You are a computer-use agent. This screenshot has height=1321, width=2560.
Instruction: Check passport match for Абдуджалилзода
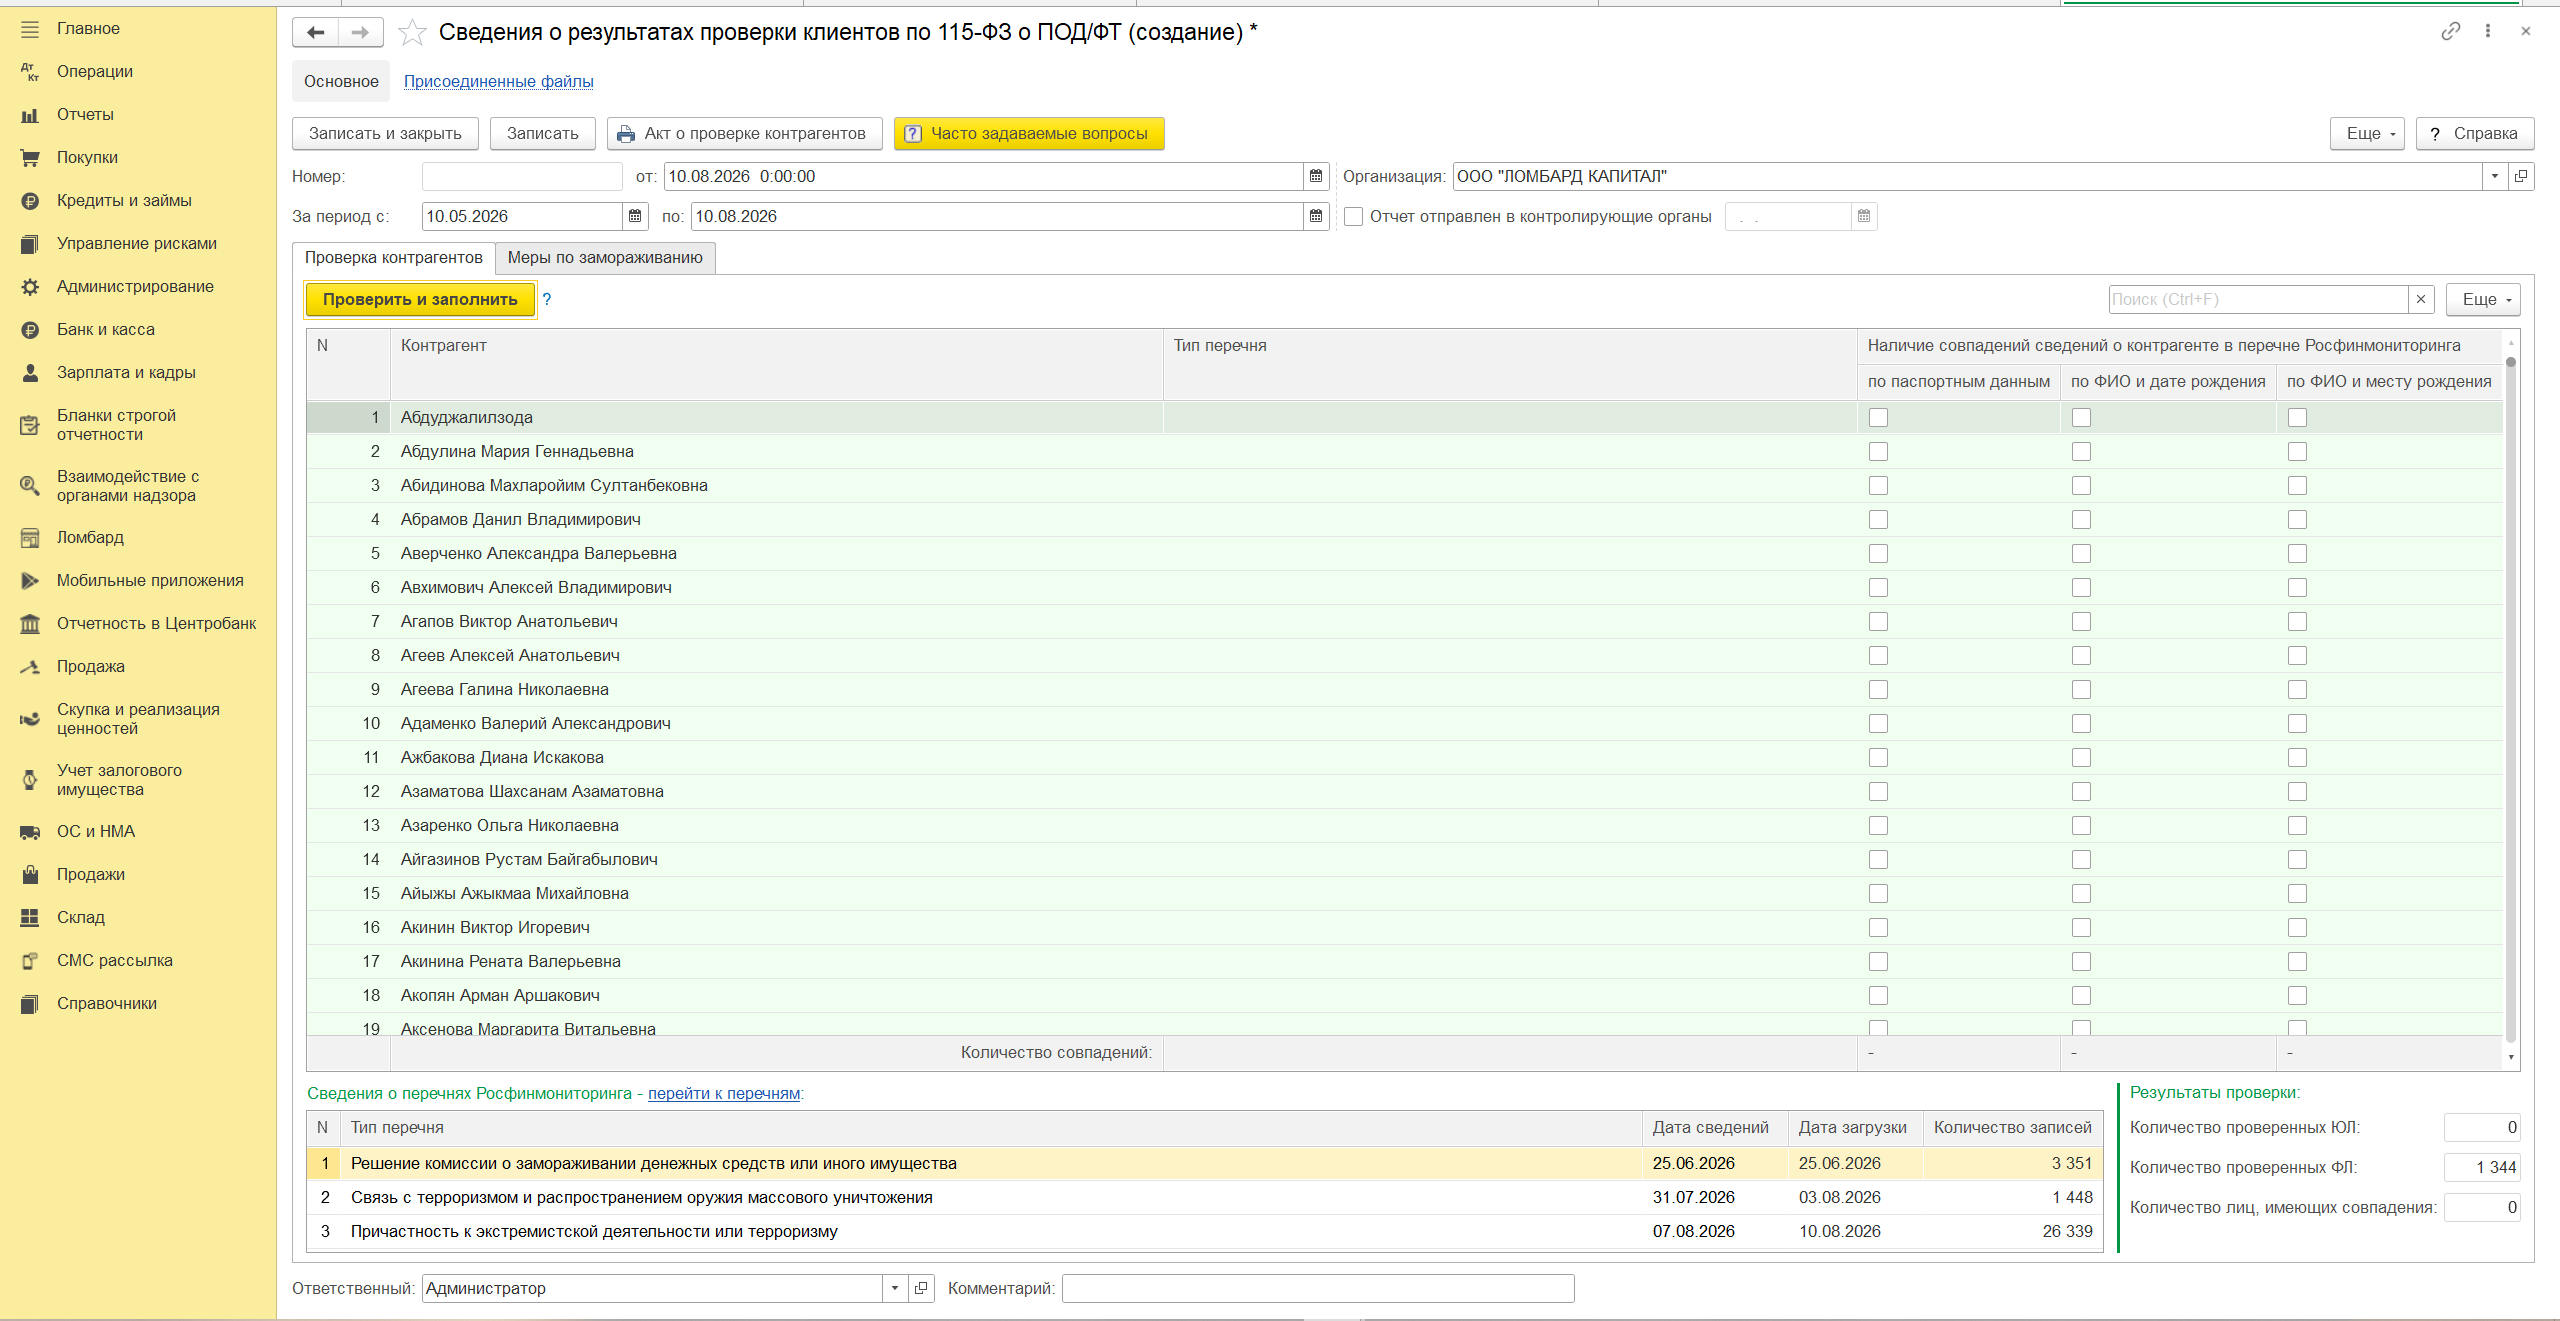(x=1879, y=418)
